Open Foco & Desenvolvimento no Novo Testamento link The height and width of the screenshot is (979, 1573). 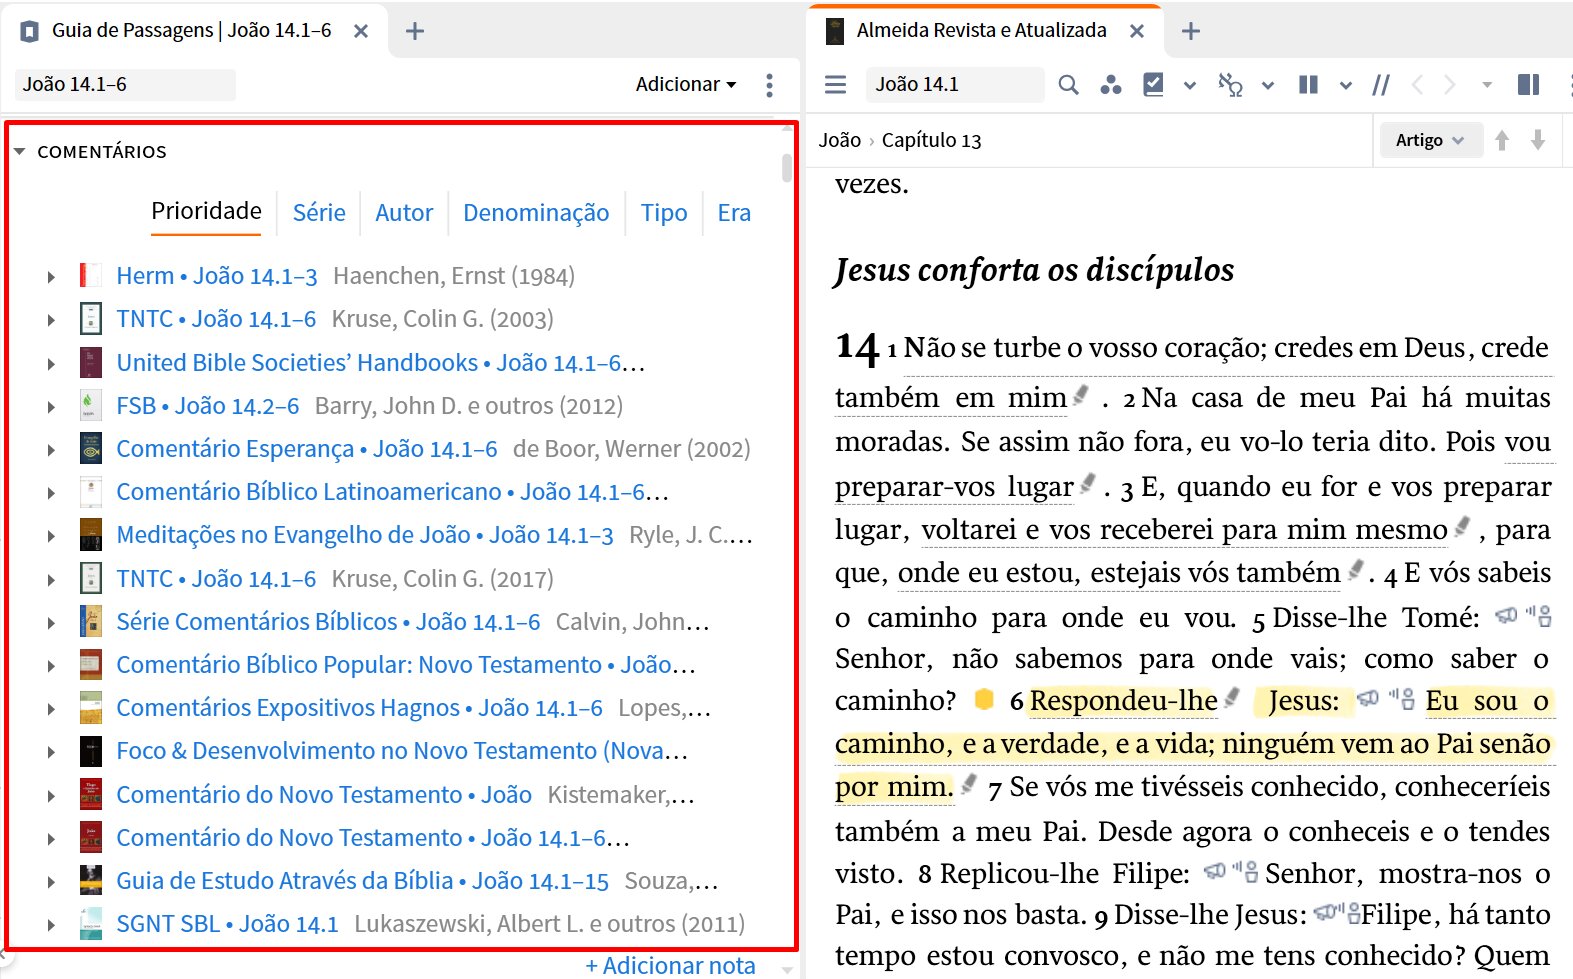(402, 751)
